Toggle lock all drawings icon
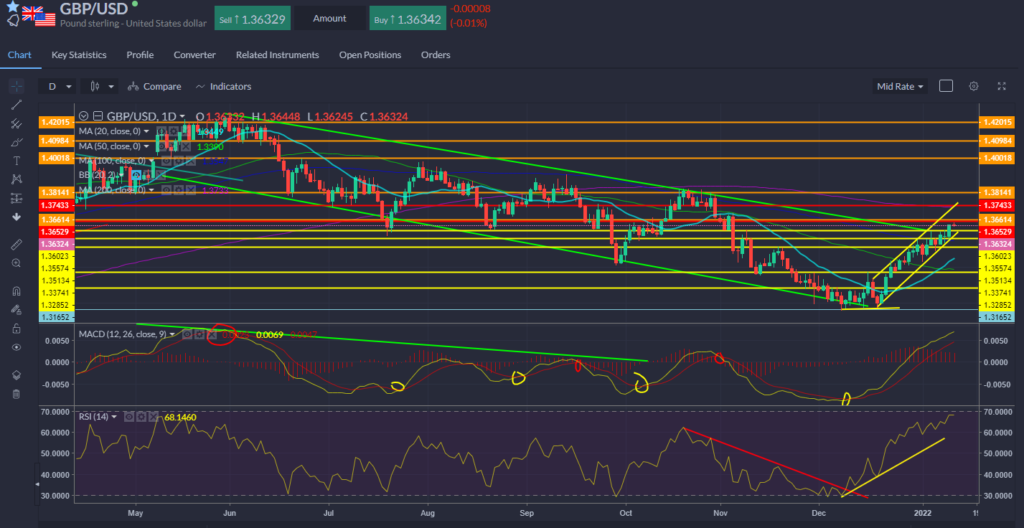Screen dimensions: 1024x528 (15, 328)
